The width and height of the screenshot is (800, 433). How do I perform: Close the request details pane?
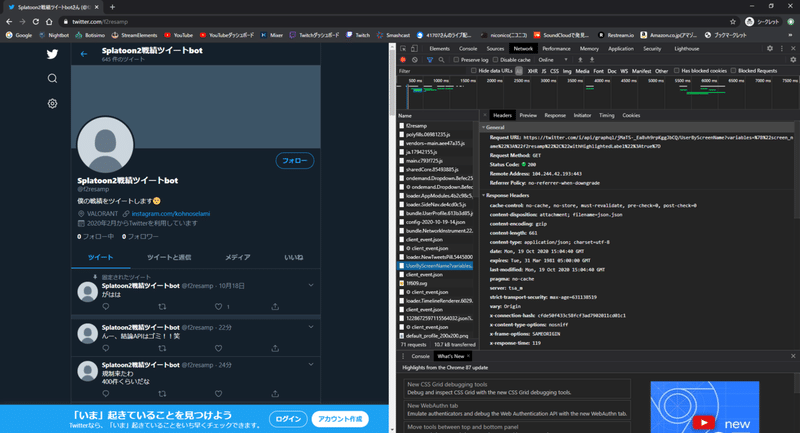(485, 115)
